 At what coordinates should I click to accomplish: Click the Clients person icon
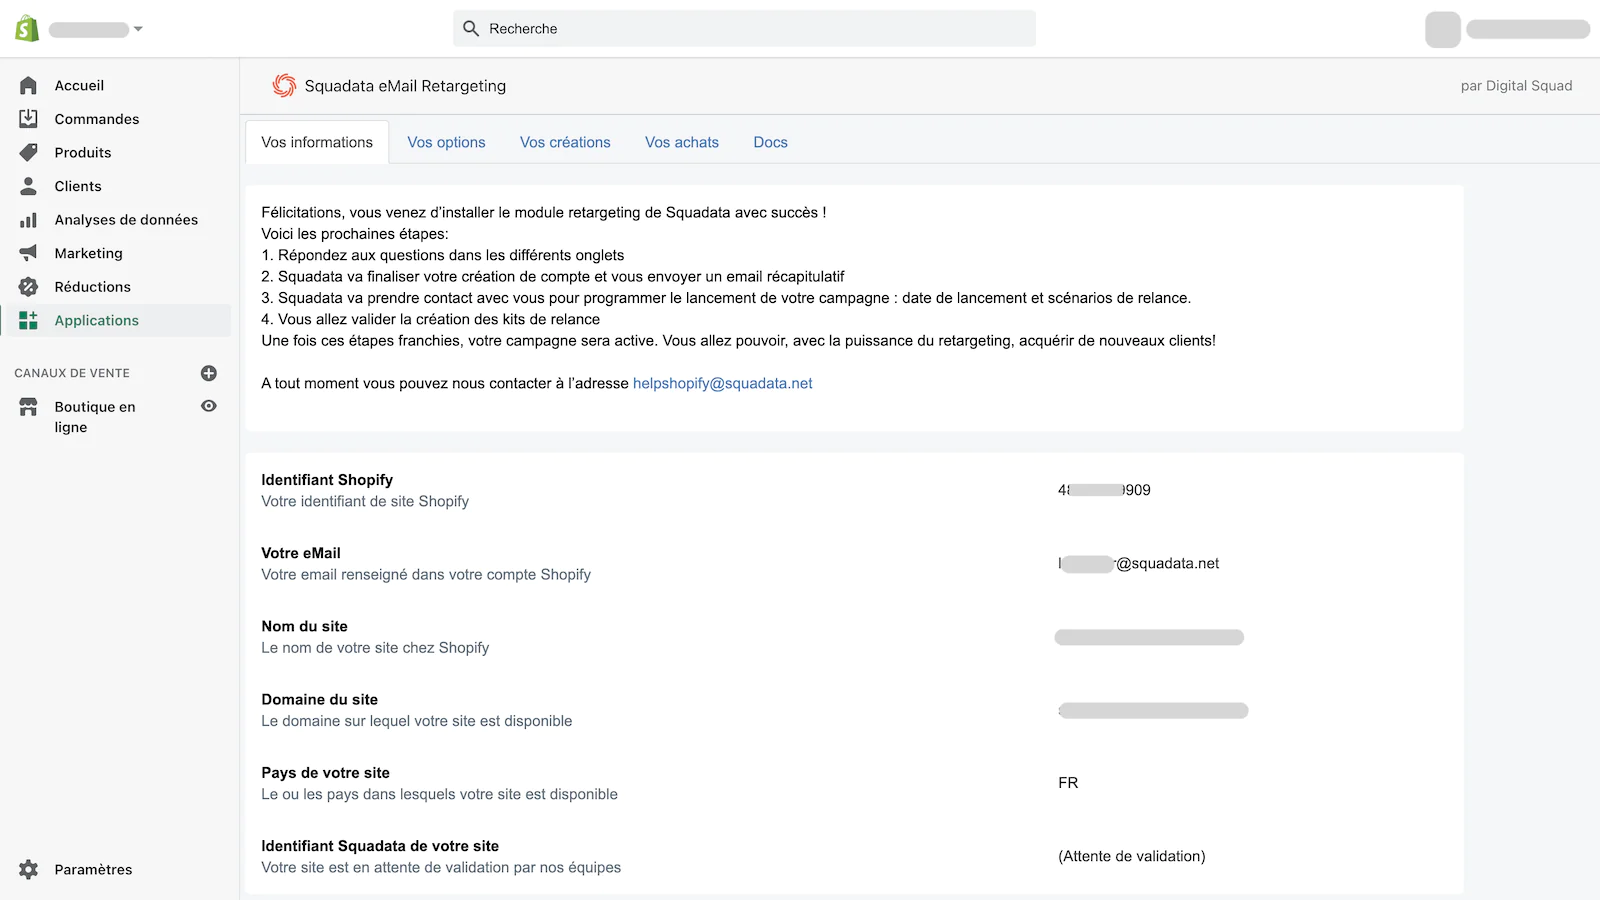click(x=28, y=186)
